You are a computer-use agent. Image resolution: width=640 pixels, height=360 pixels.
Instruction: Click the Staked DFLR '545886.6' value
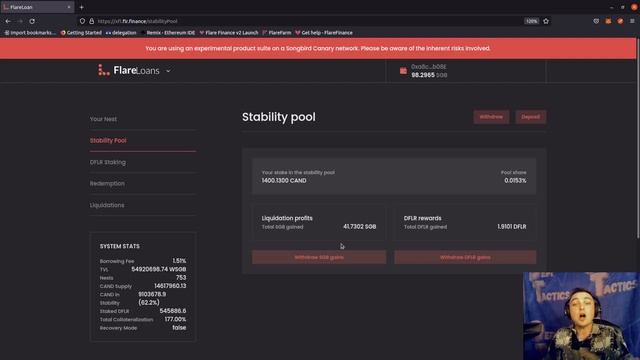pyautogui.click(x=173, y=311)
